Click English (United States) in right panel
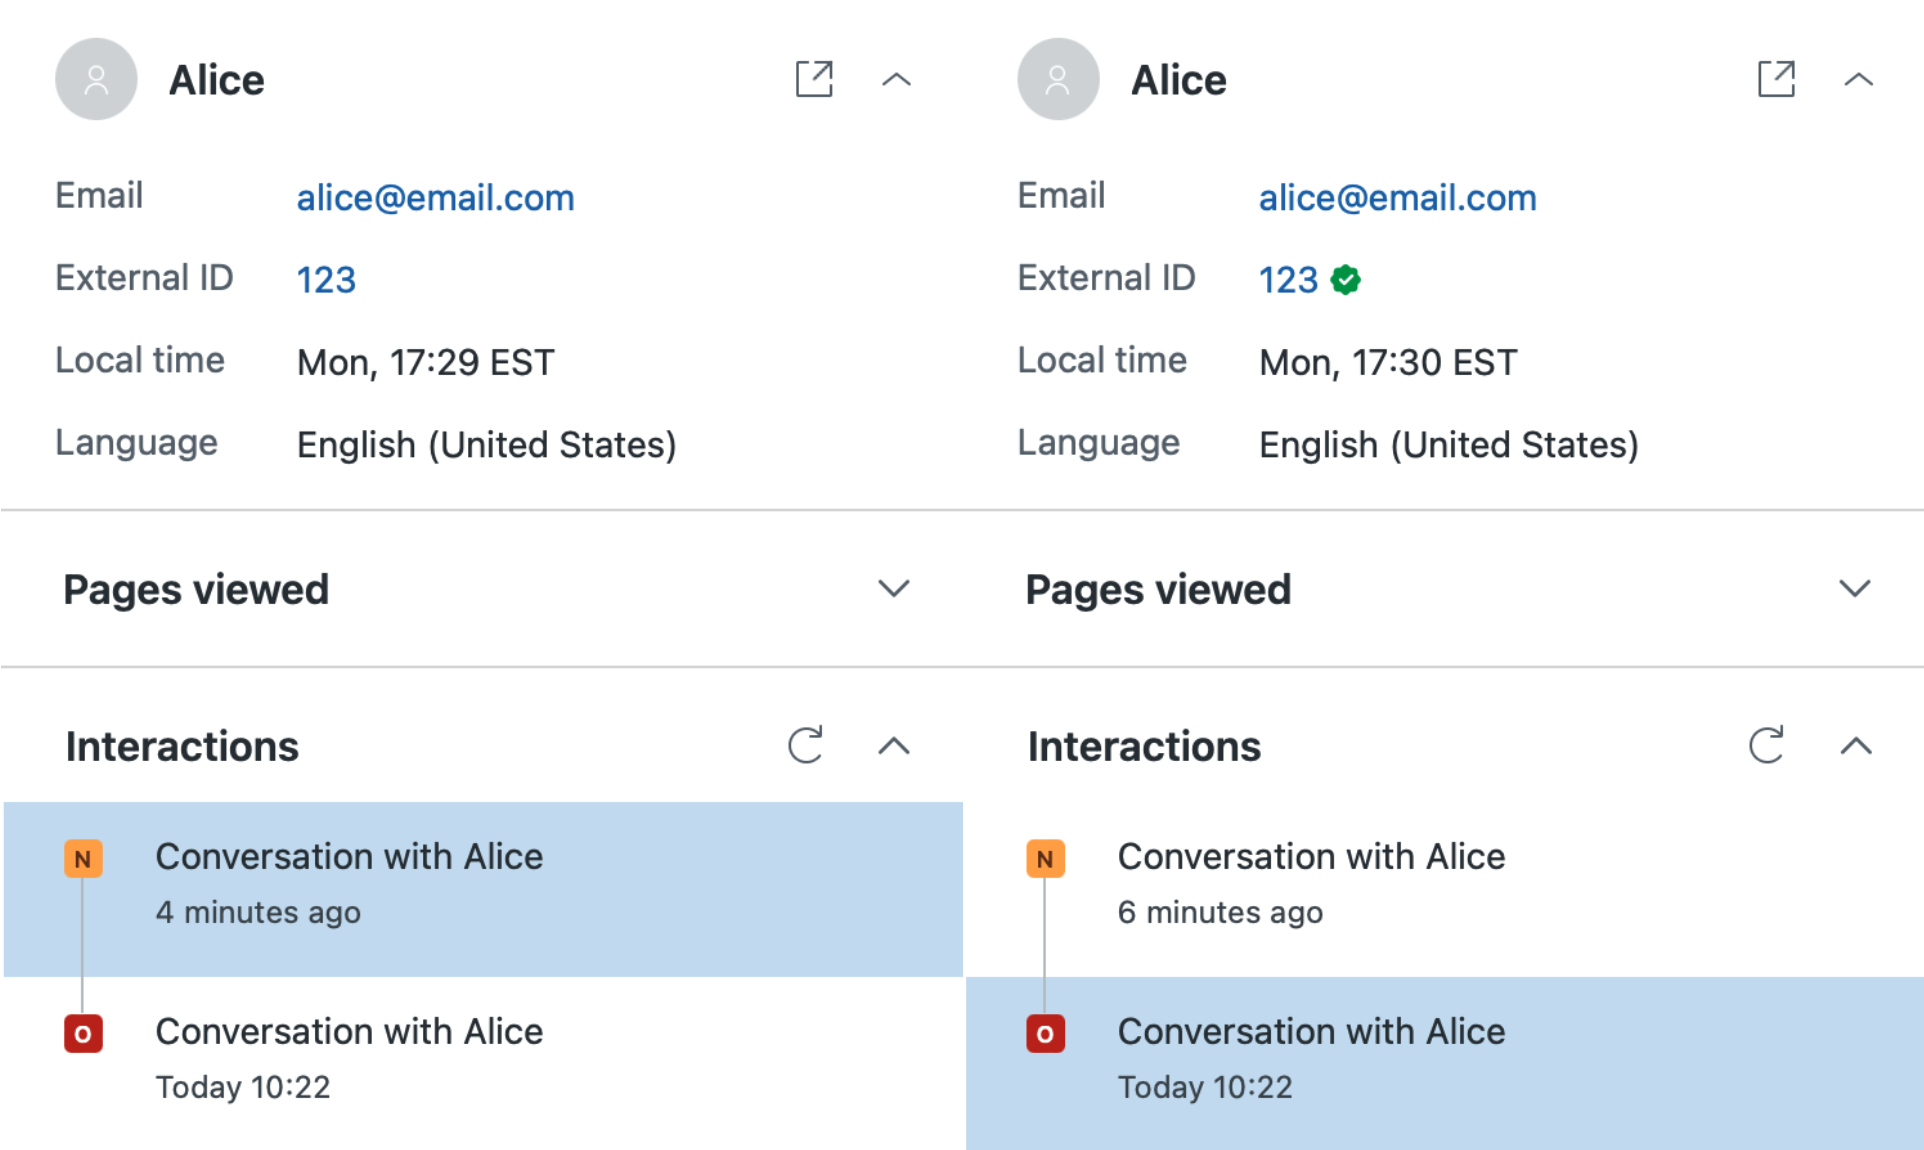Viewport: 1924px width, 1150px height. pyautogui.click(x=1449, y=445)
